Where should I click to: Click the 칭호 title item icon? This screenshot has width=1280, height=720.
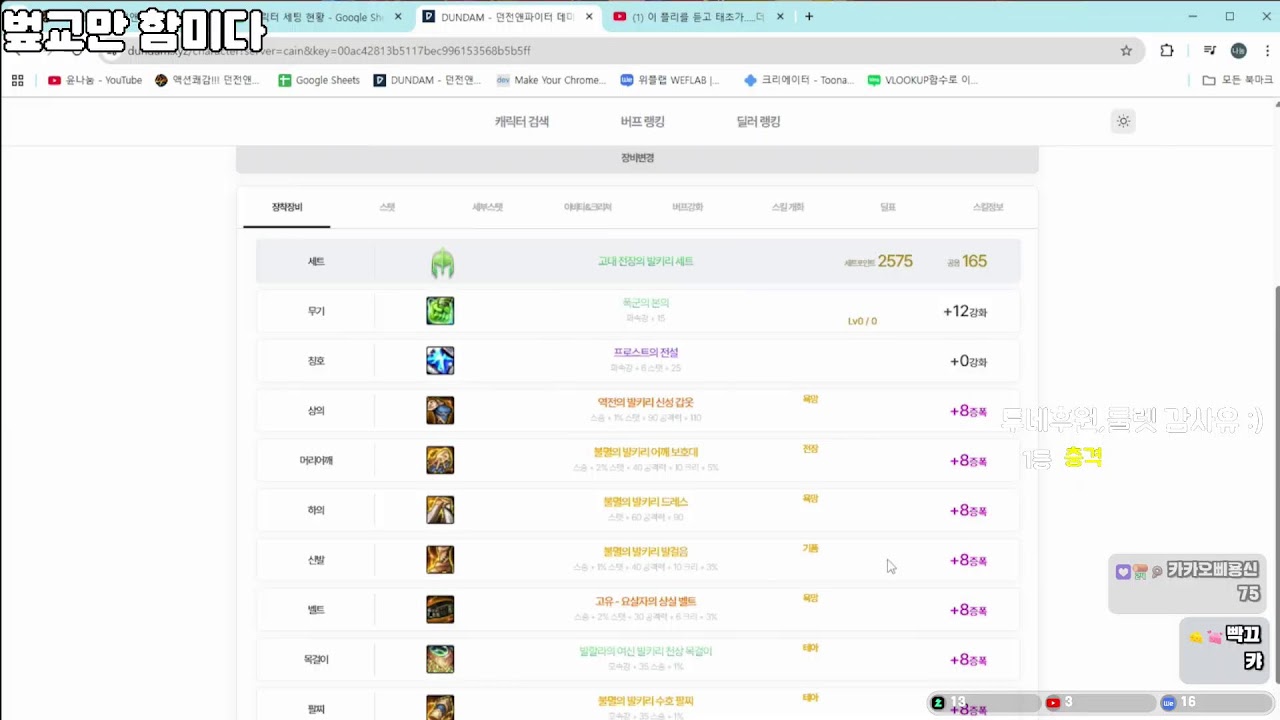[440, 361]
